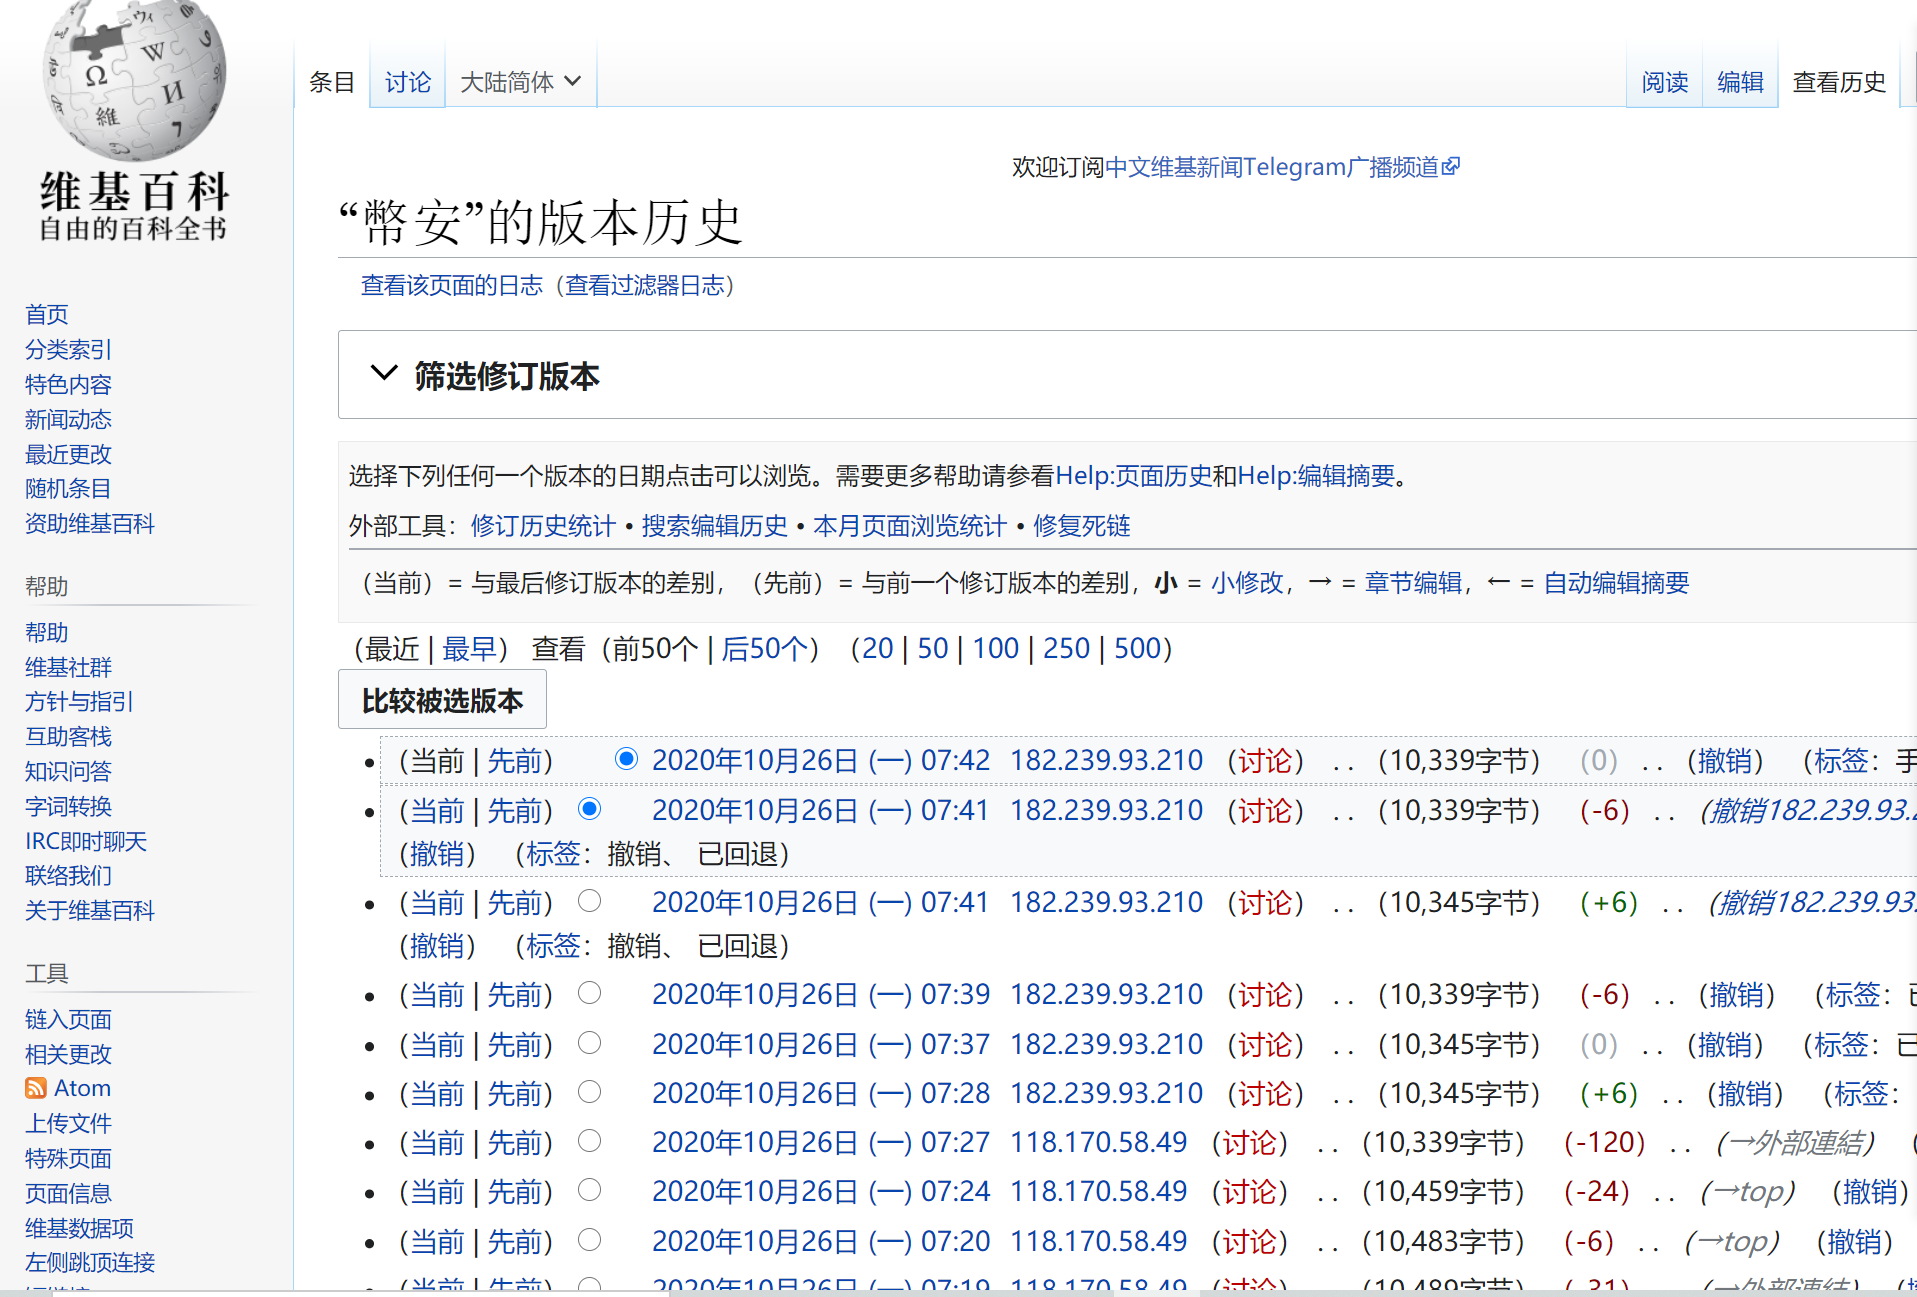Click the Atom feed icon
This screenshot has width=1917, height=1297.
pos(36,1088)
